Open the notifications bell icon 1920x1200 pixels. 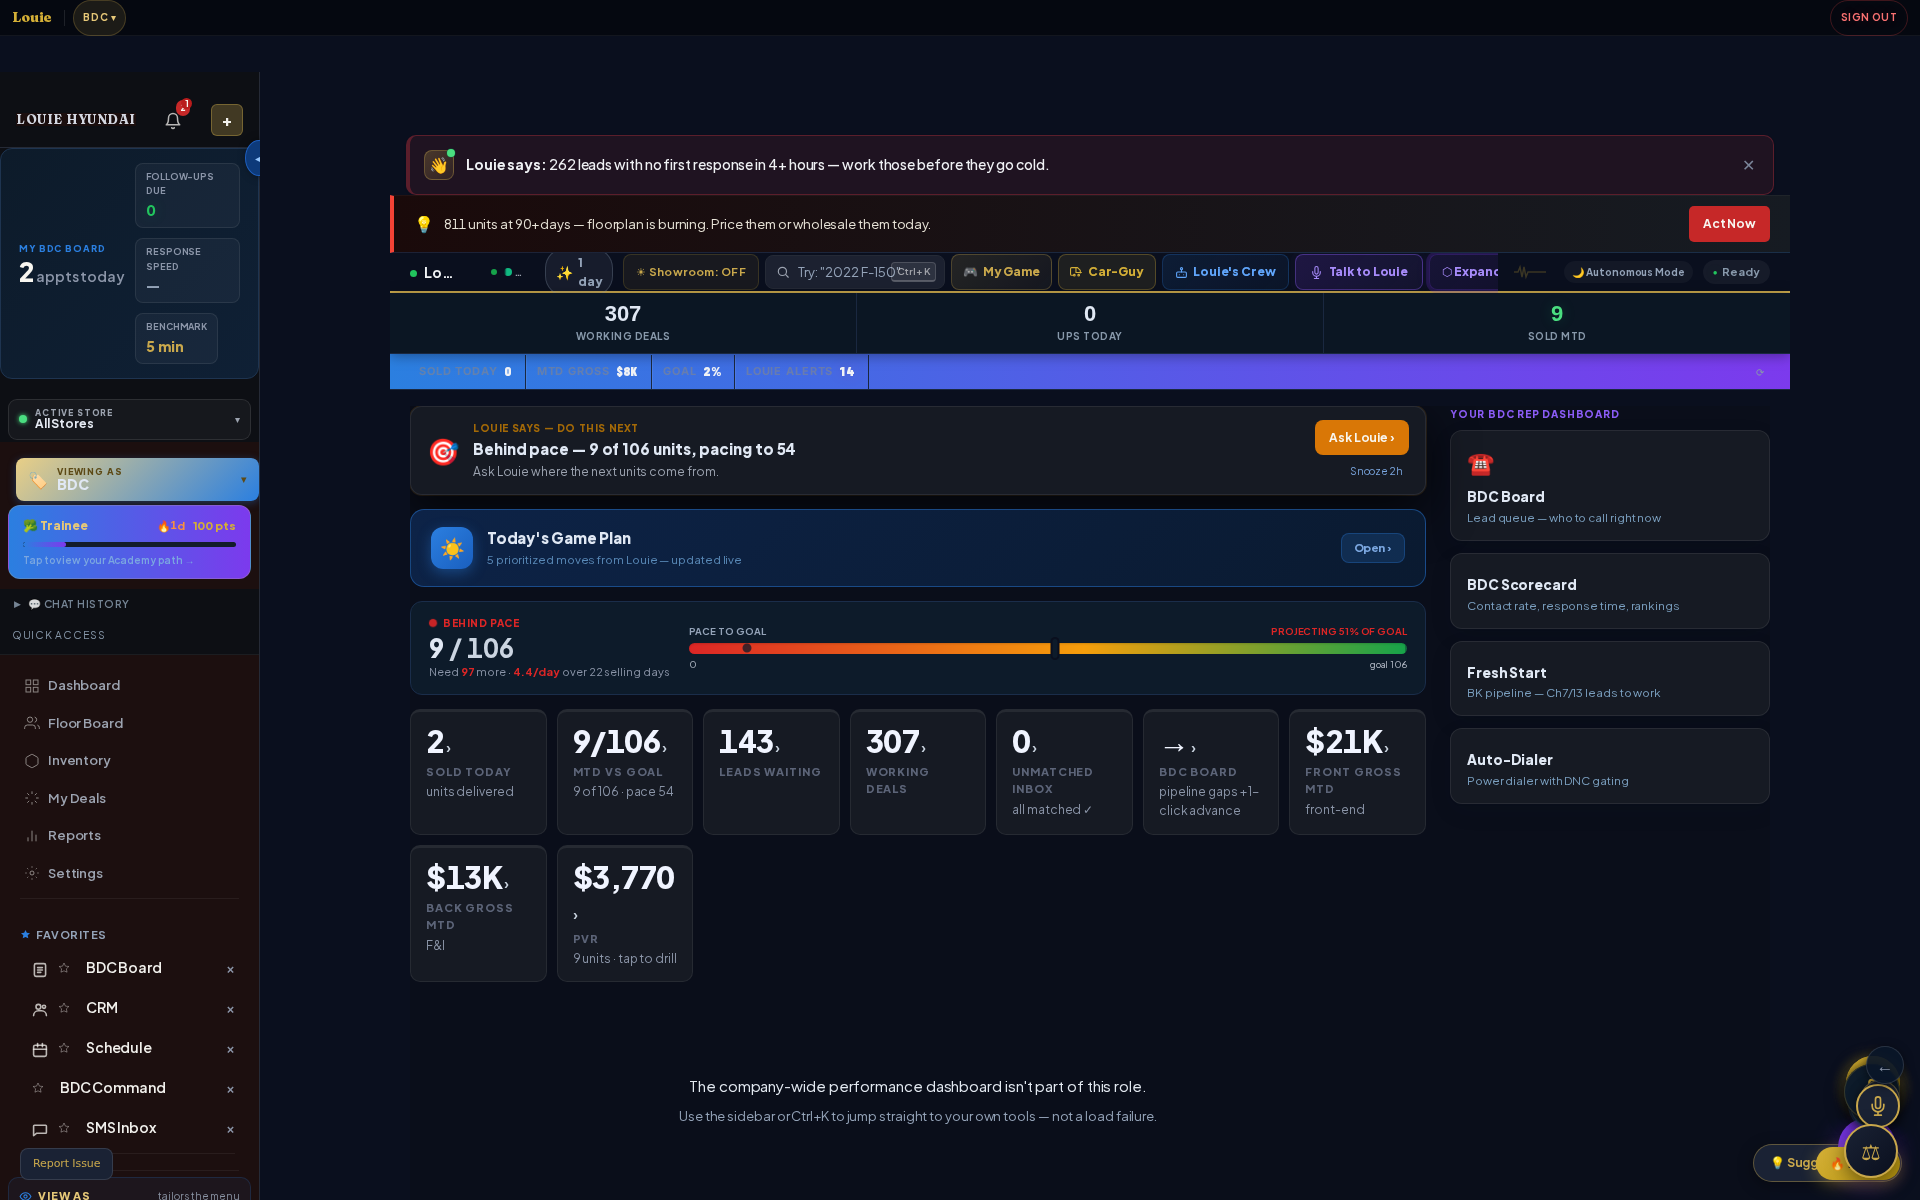point(173,121)
